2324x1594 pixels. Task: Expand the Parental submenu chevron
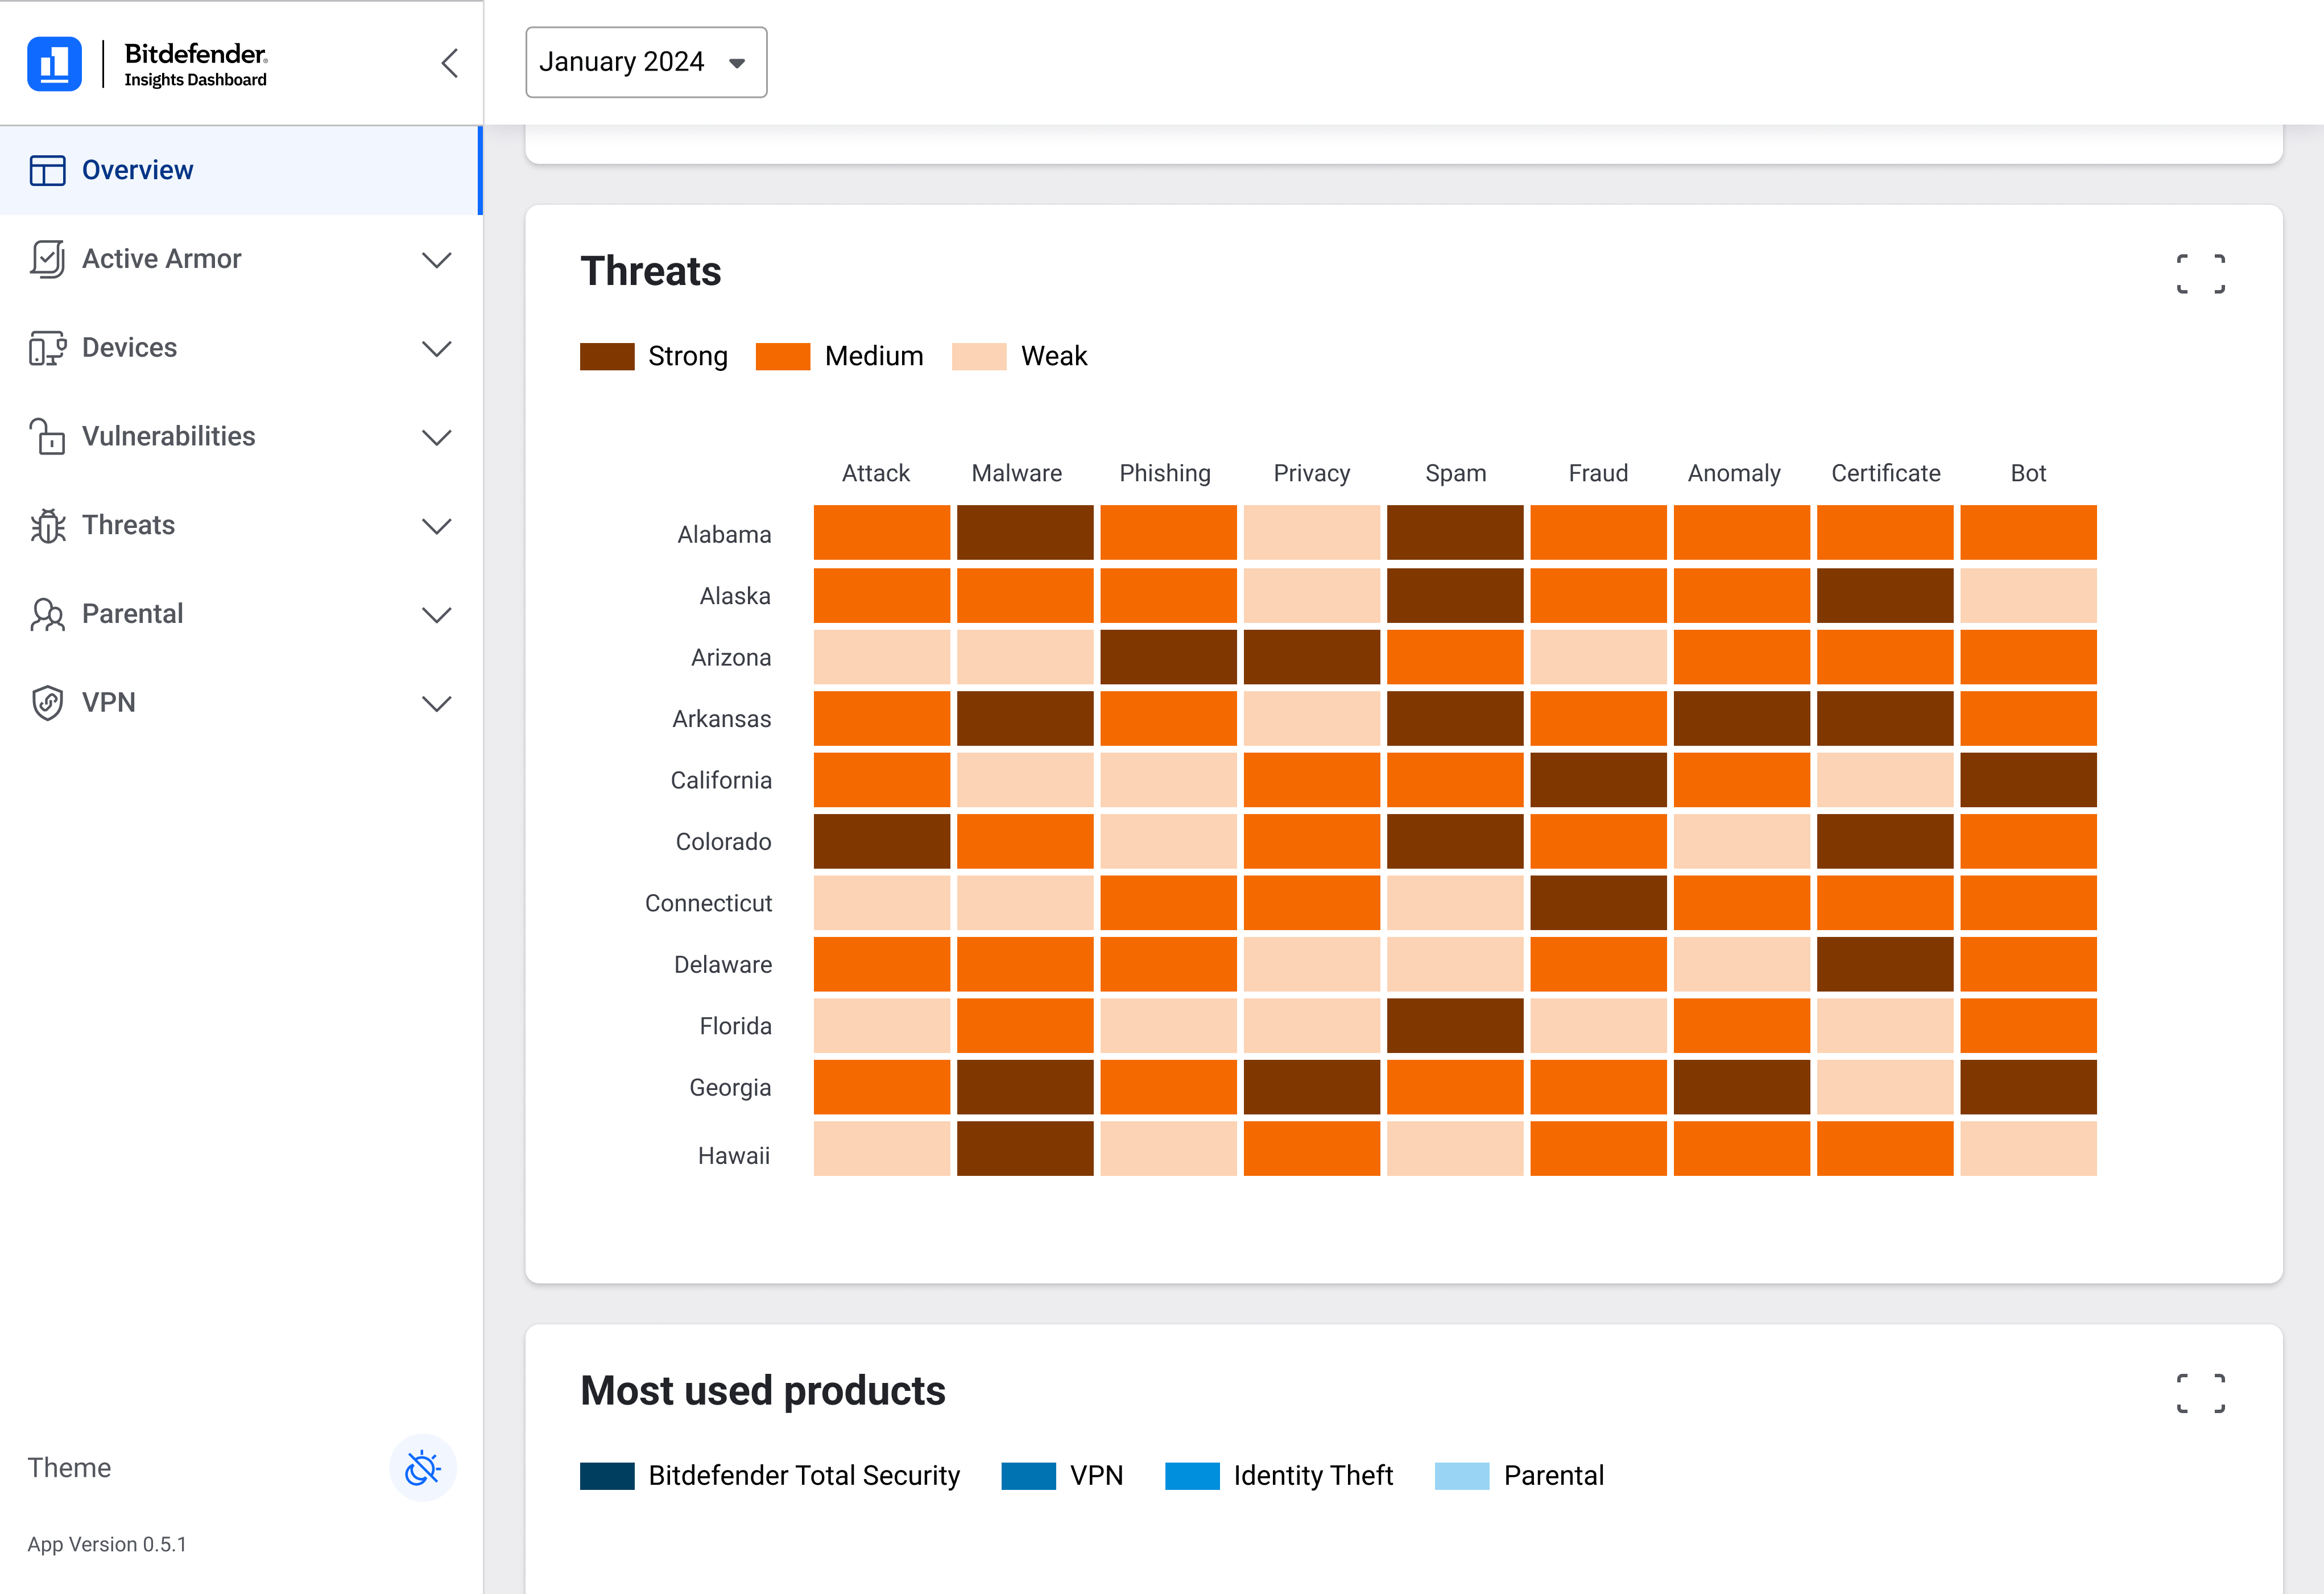(437, 615)
